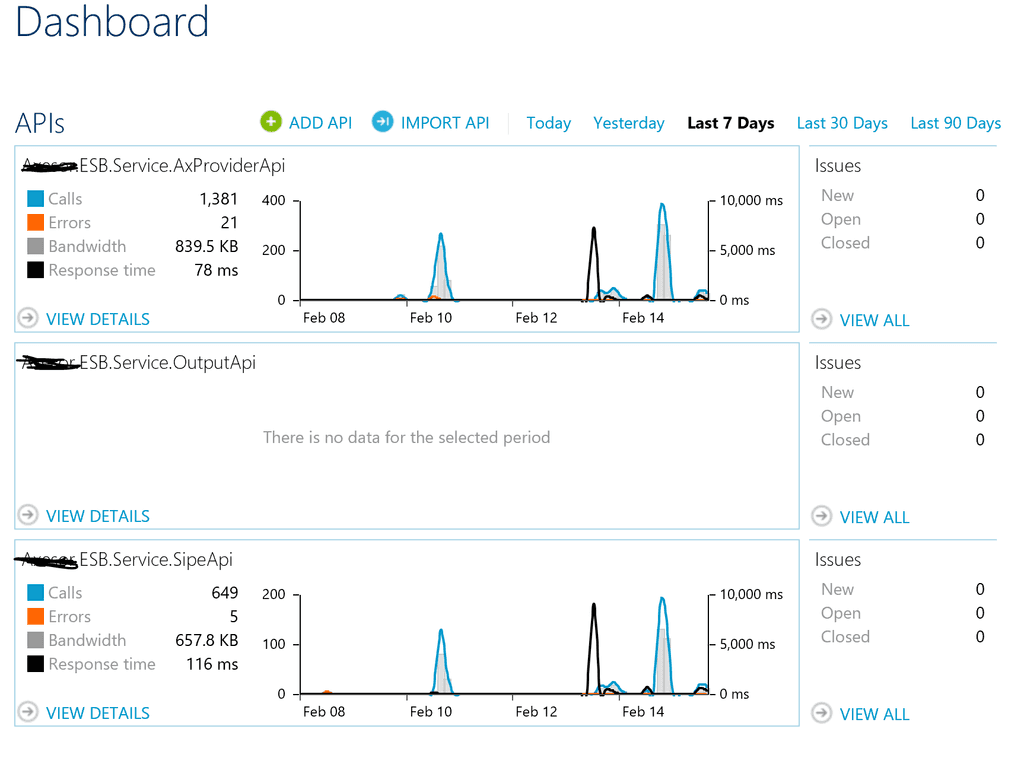Click arrow icon beside AxProviderApi issues VIEW ALL
The width and height of the screenshot is (1024, 768).
click(x=822, y=319)
